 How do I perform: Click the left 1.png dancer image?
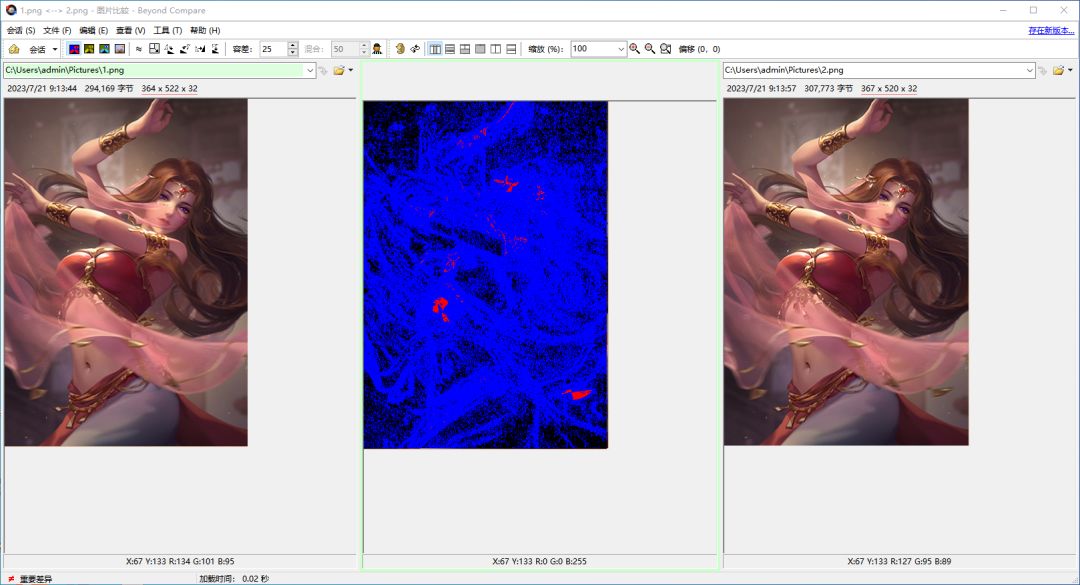coord(126,272)
